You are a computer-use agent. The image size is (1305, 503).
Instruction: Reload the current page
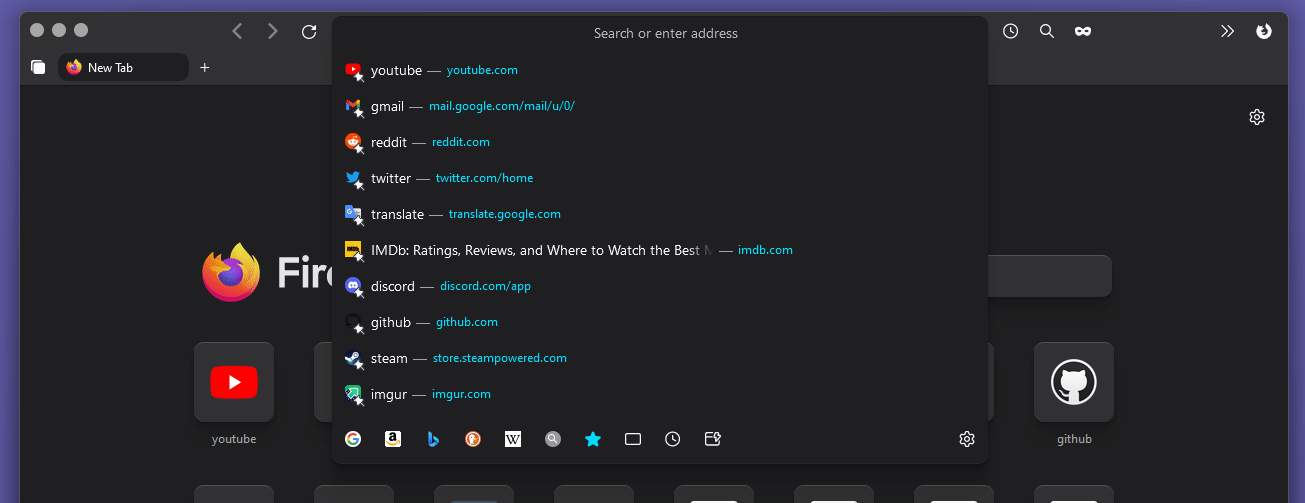tap(309, 31)
